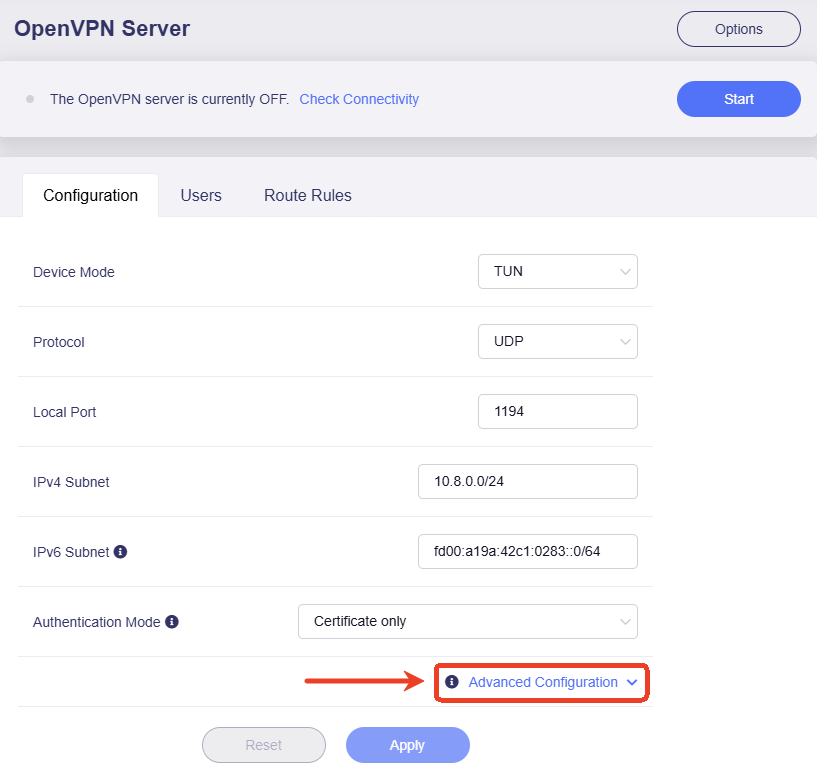This screenshot has height=780, width=817.
Task: Switch to the Route Rules tab
Action: click(308, 195)
